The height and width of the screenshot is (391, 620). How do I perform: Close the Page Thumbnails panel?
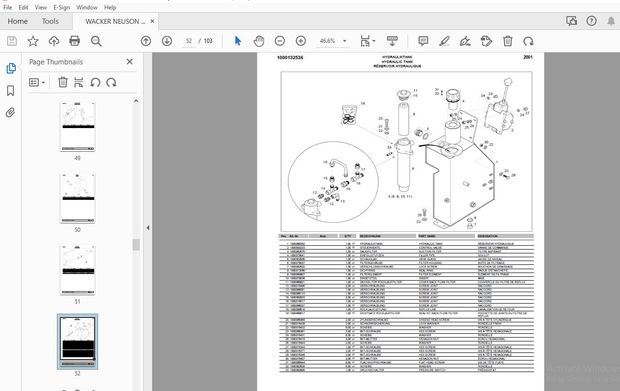(x=130, y=62)
